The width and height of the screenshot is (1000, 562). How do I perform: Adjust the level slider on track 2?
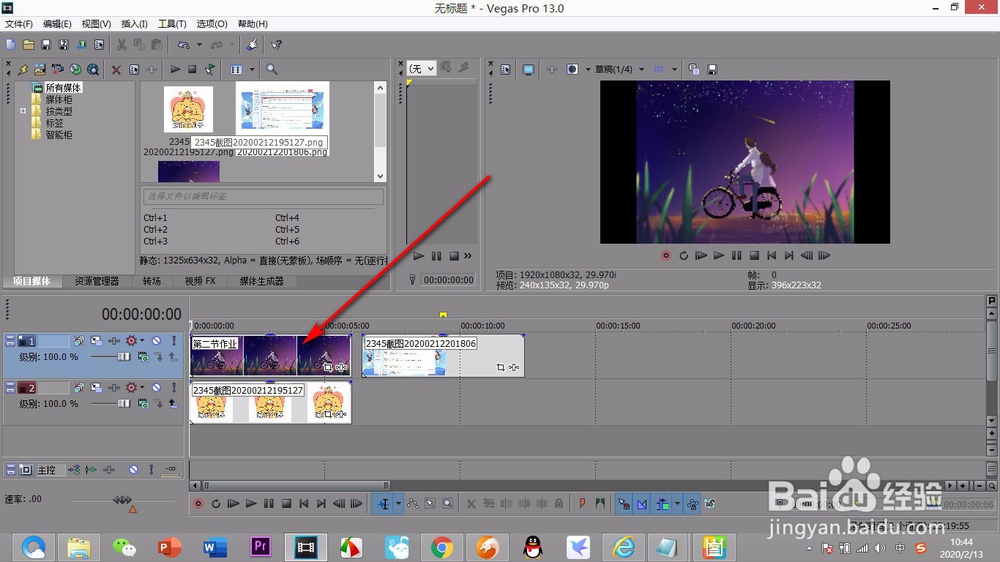pos(123,403)
